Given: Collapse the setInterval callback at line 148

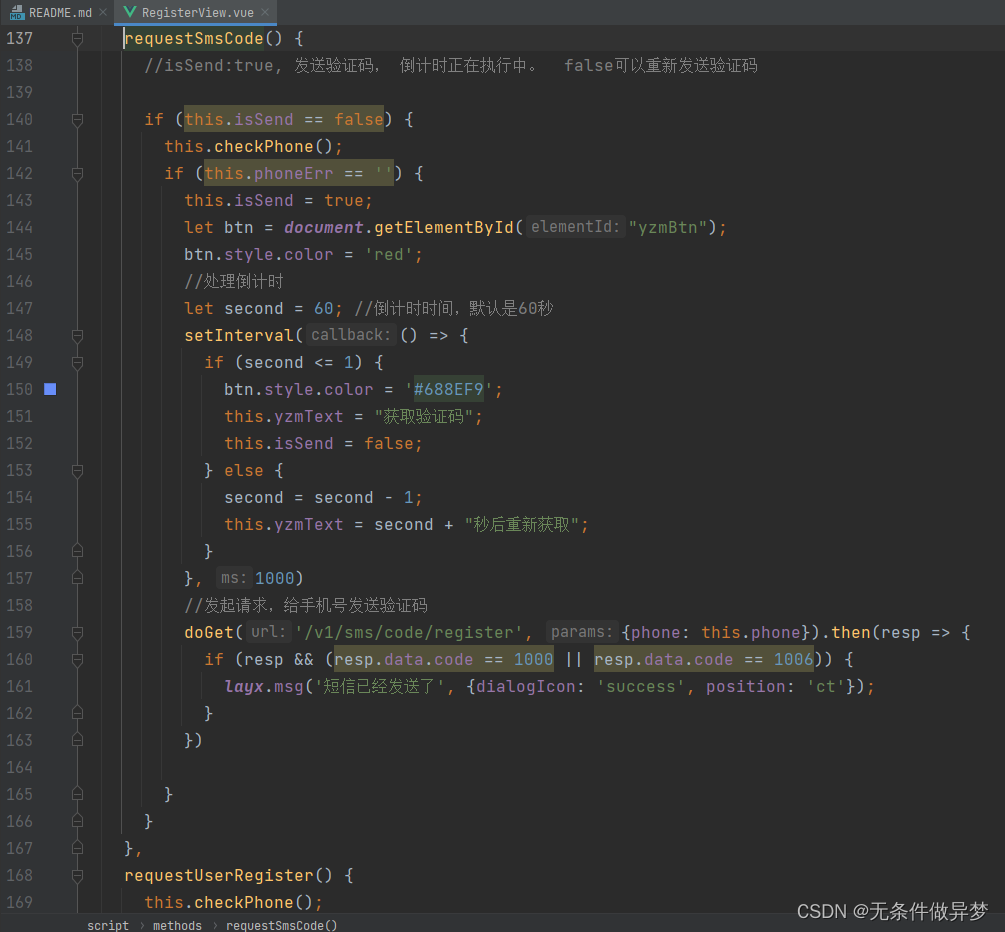Looking at the screenshot, I should coord(77,335).
